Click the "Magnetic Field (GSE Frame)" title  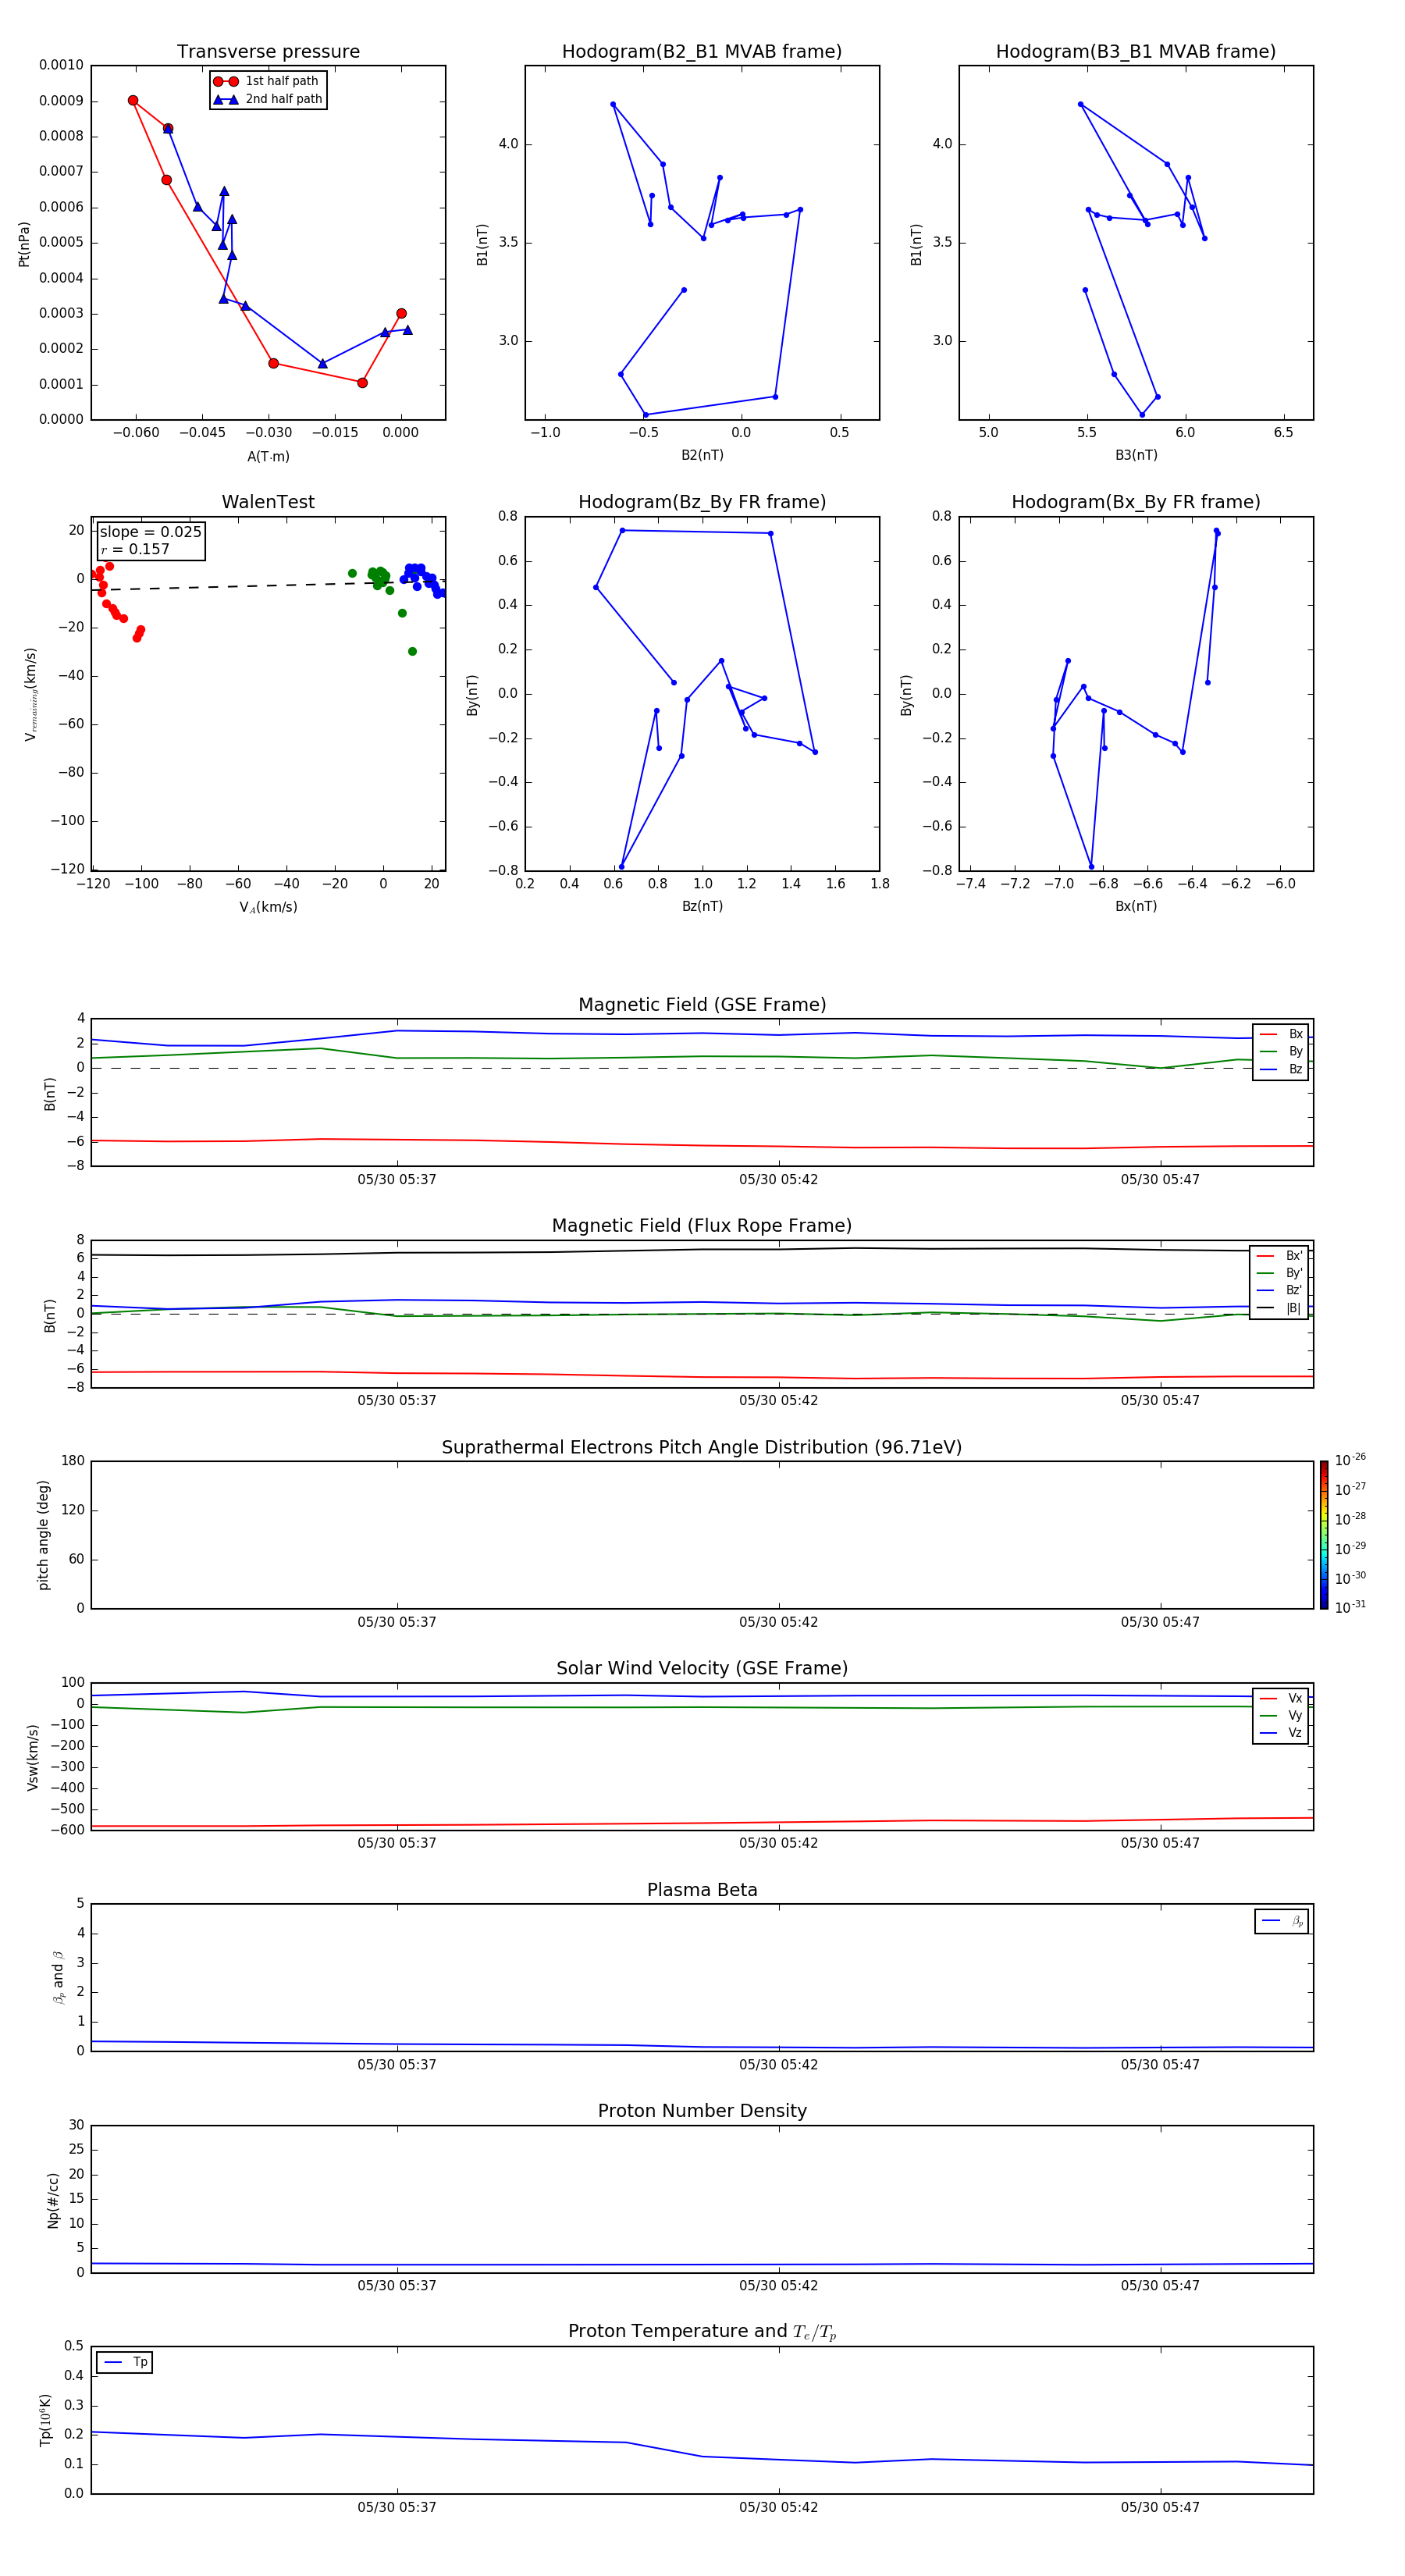click(702, 1005)
